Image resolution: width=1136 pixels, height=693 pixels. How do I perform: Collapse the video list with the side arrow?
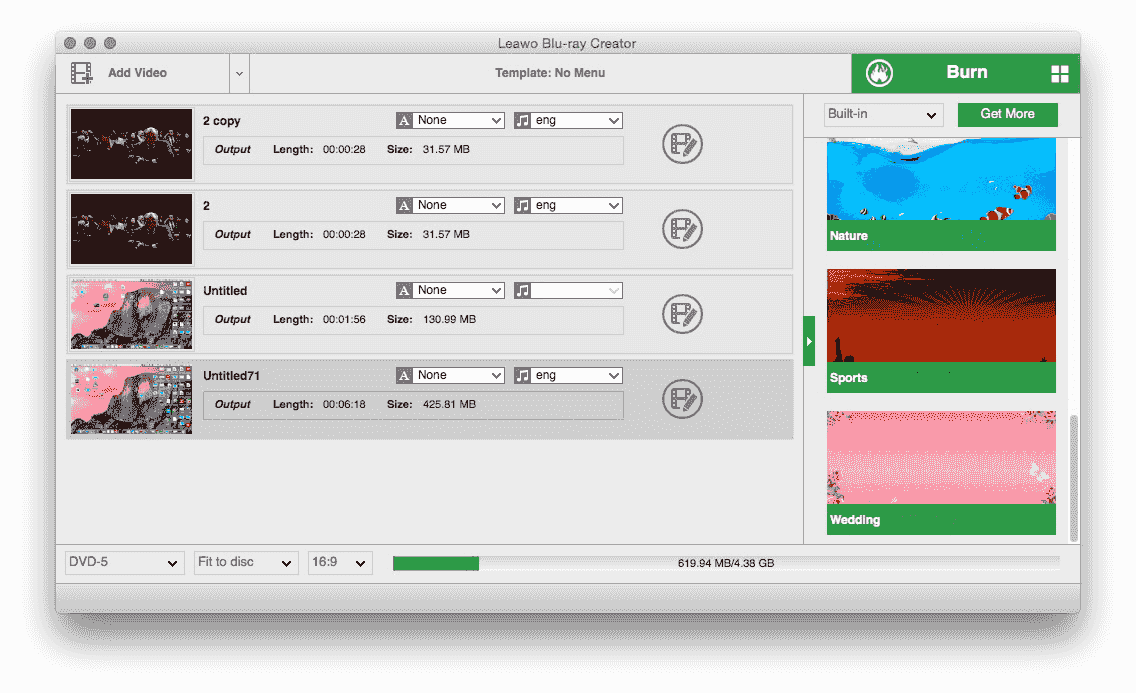pyautogui.click(x=810, y=340)
